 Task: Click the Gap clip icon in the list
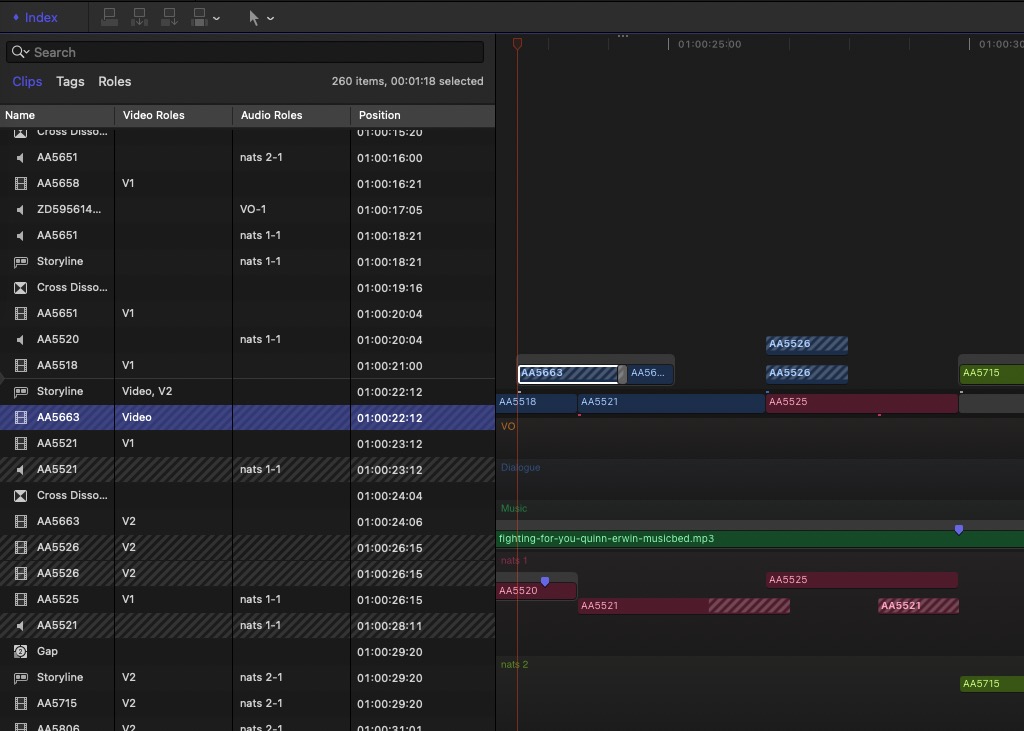point(18,651)
